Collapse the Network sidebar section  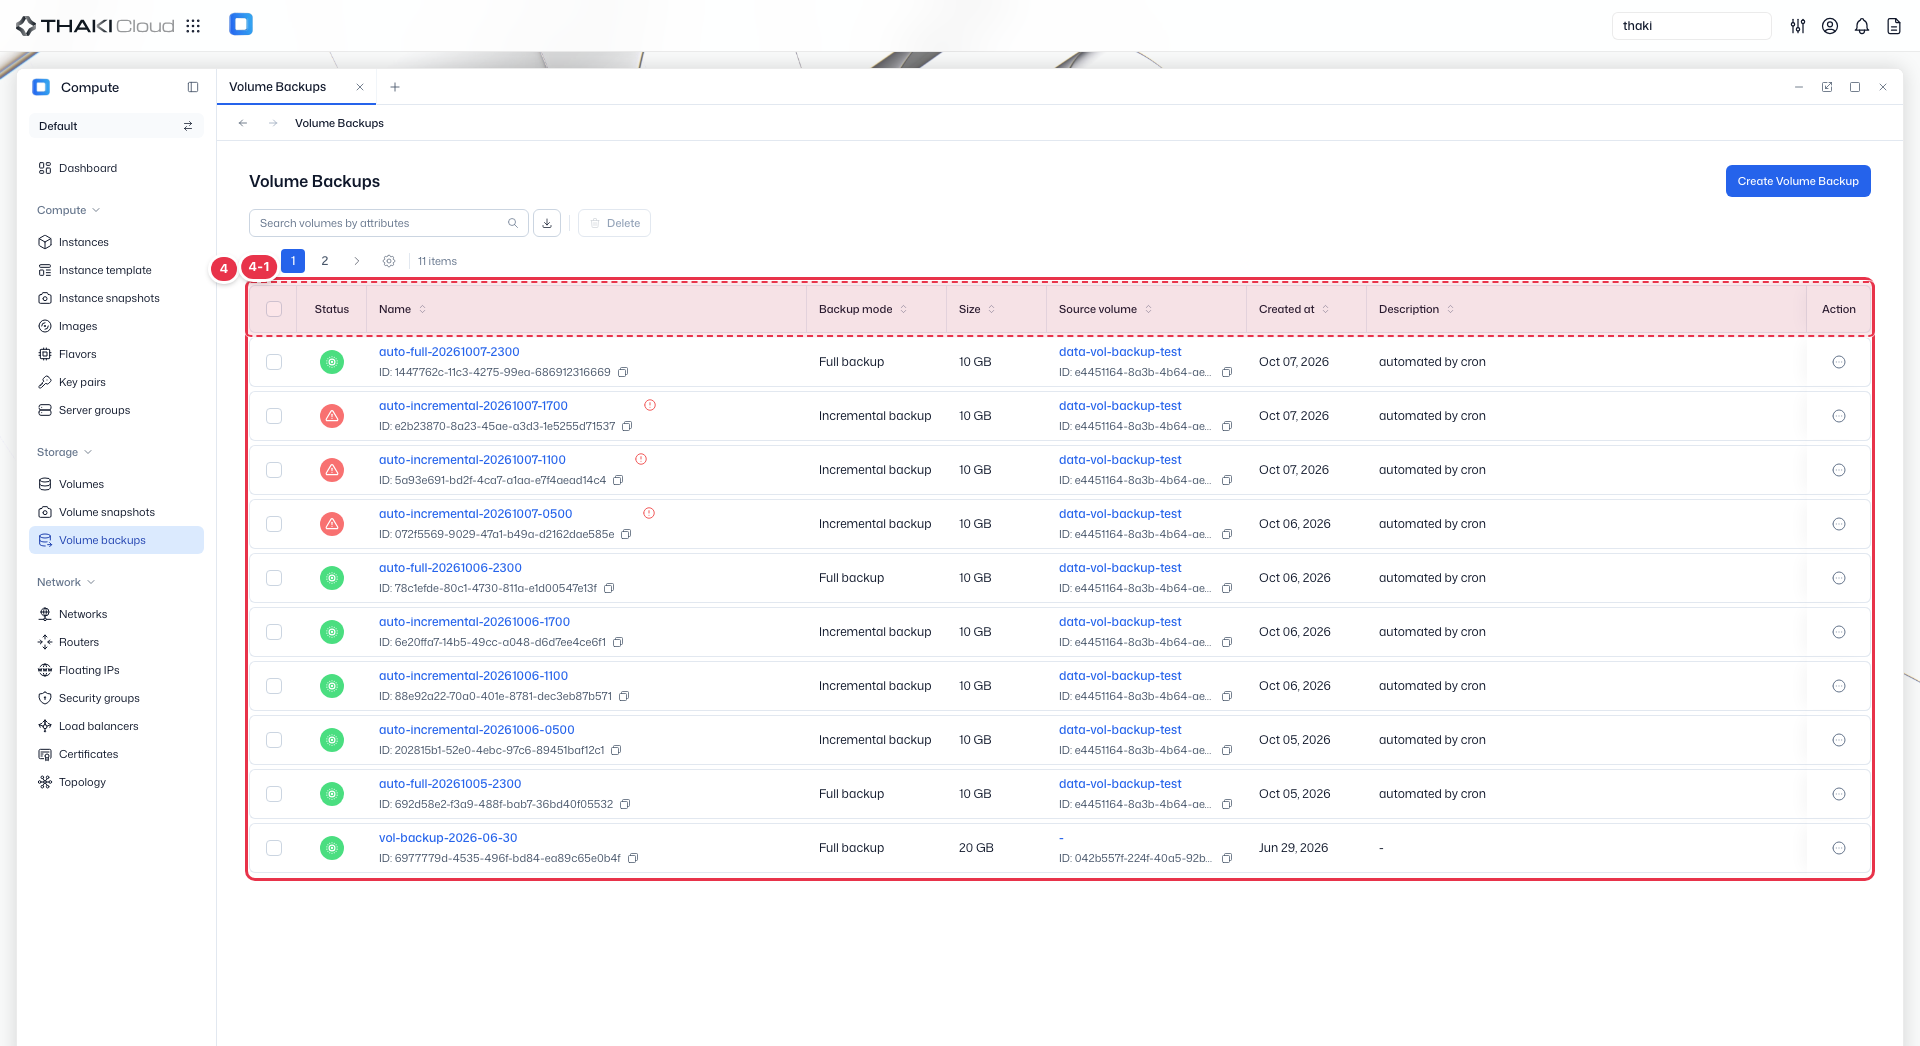(x=66, y=582)
